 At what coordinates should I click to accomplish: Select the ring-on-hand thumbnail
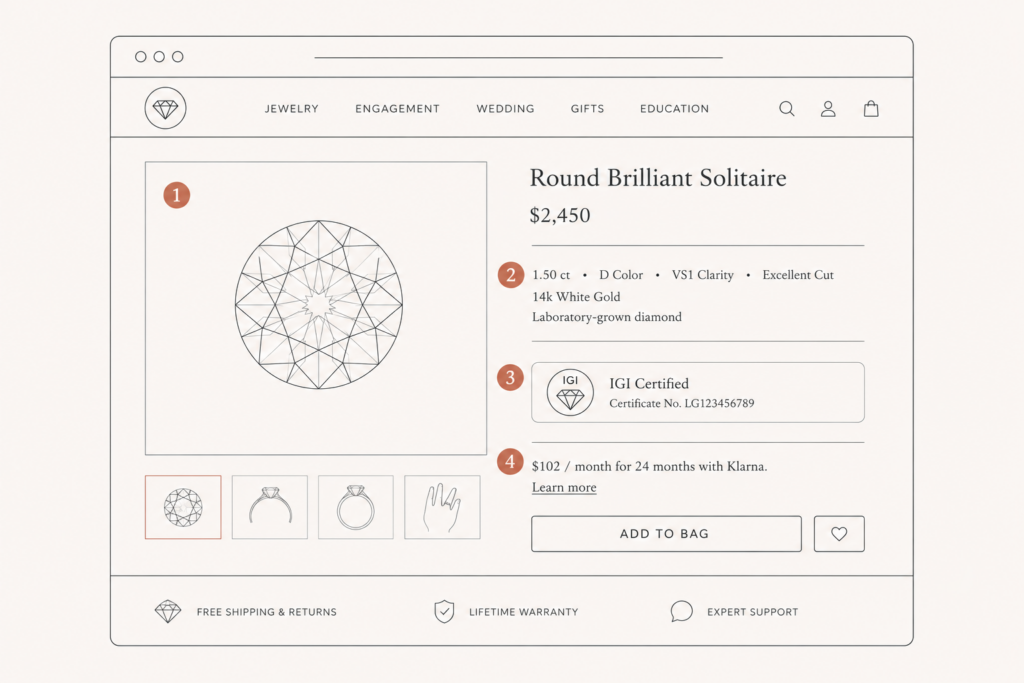pos(442,507)
